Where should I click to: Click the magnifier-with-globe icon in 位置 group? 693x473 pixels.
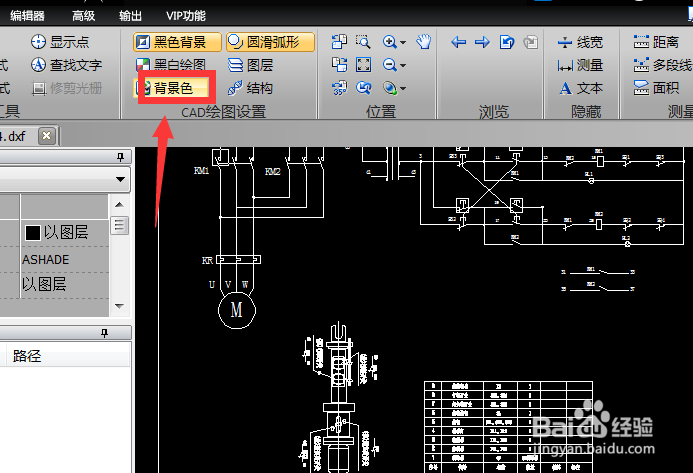(x=389, y=88)
